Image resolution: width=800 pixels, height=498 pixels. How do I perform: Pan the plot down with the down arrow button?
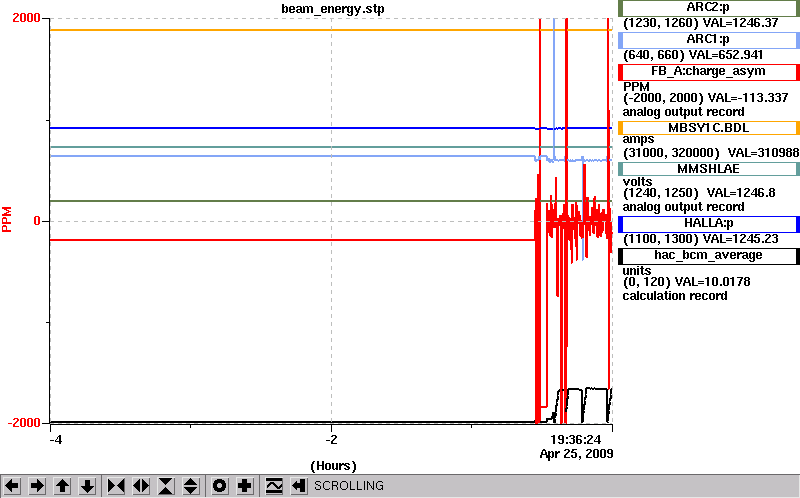click(87, 486)
